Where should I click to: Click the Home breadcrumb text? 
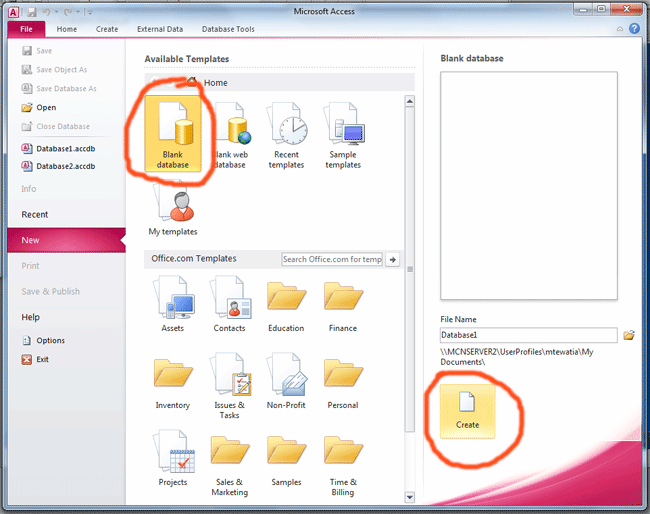216,82
